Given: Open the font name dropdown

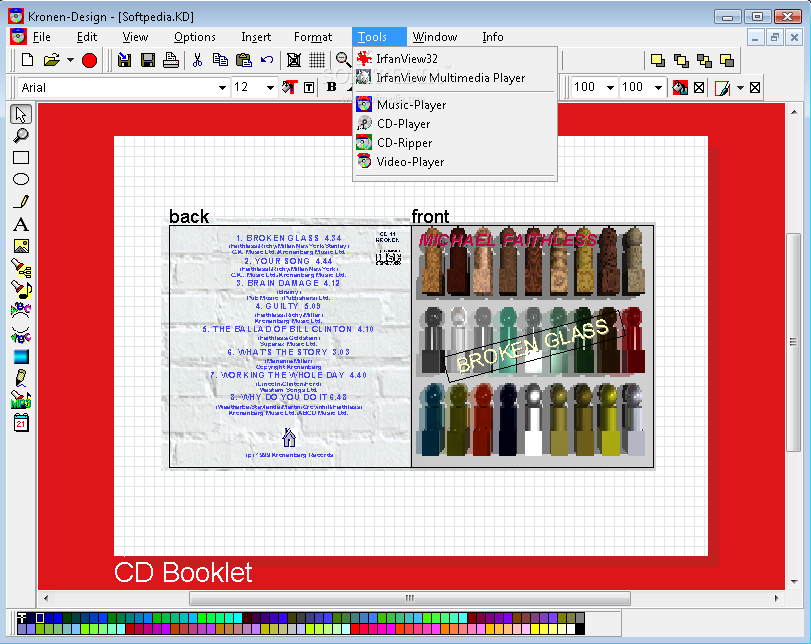Looking at the screenshot, I should tap(222, 87).
